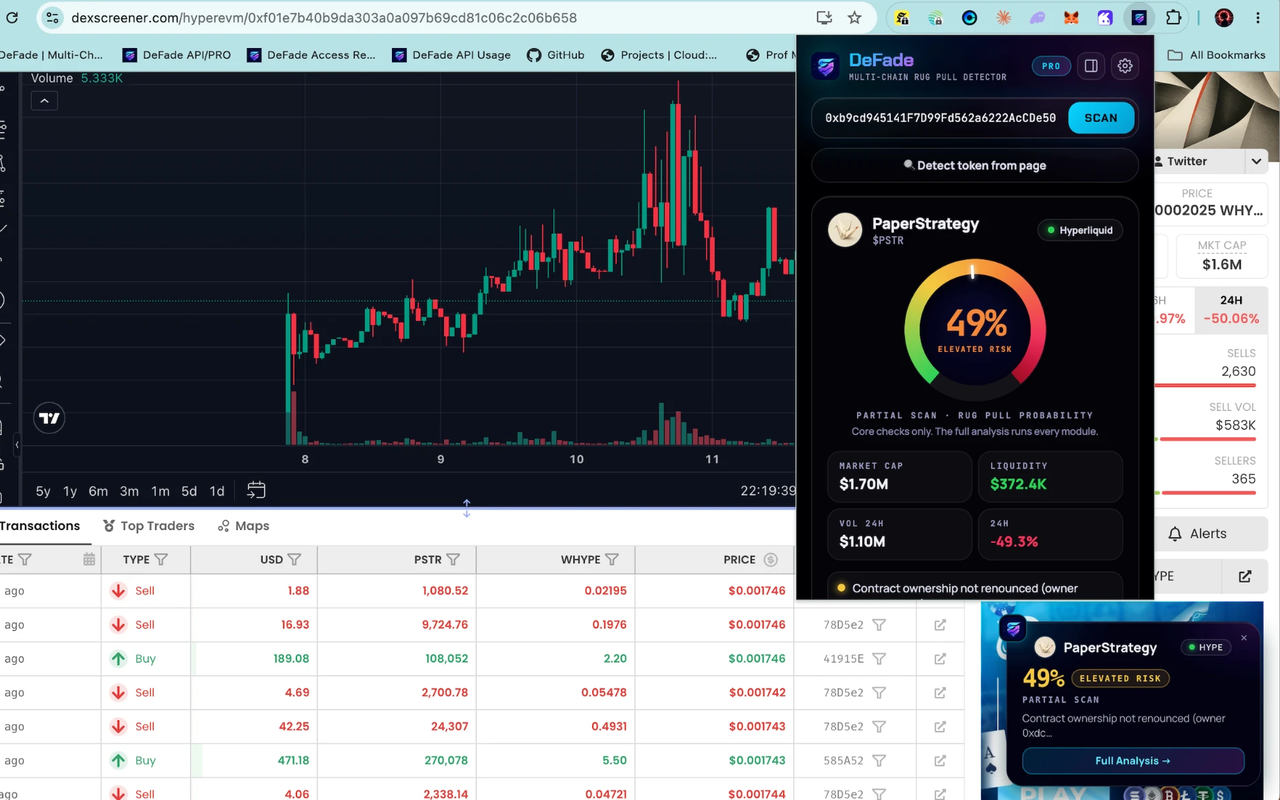The image size is (1280, 800).
Task: Click the TradingView logo on chart
Action: pyautogui.click(x=49, y=419)
